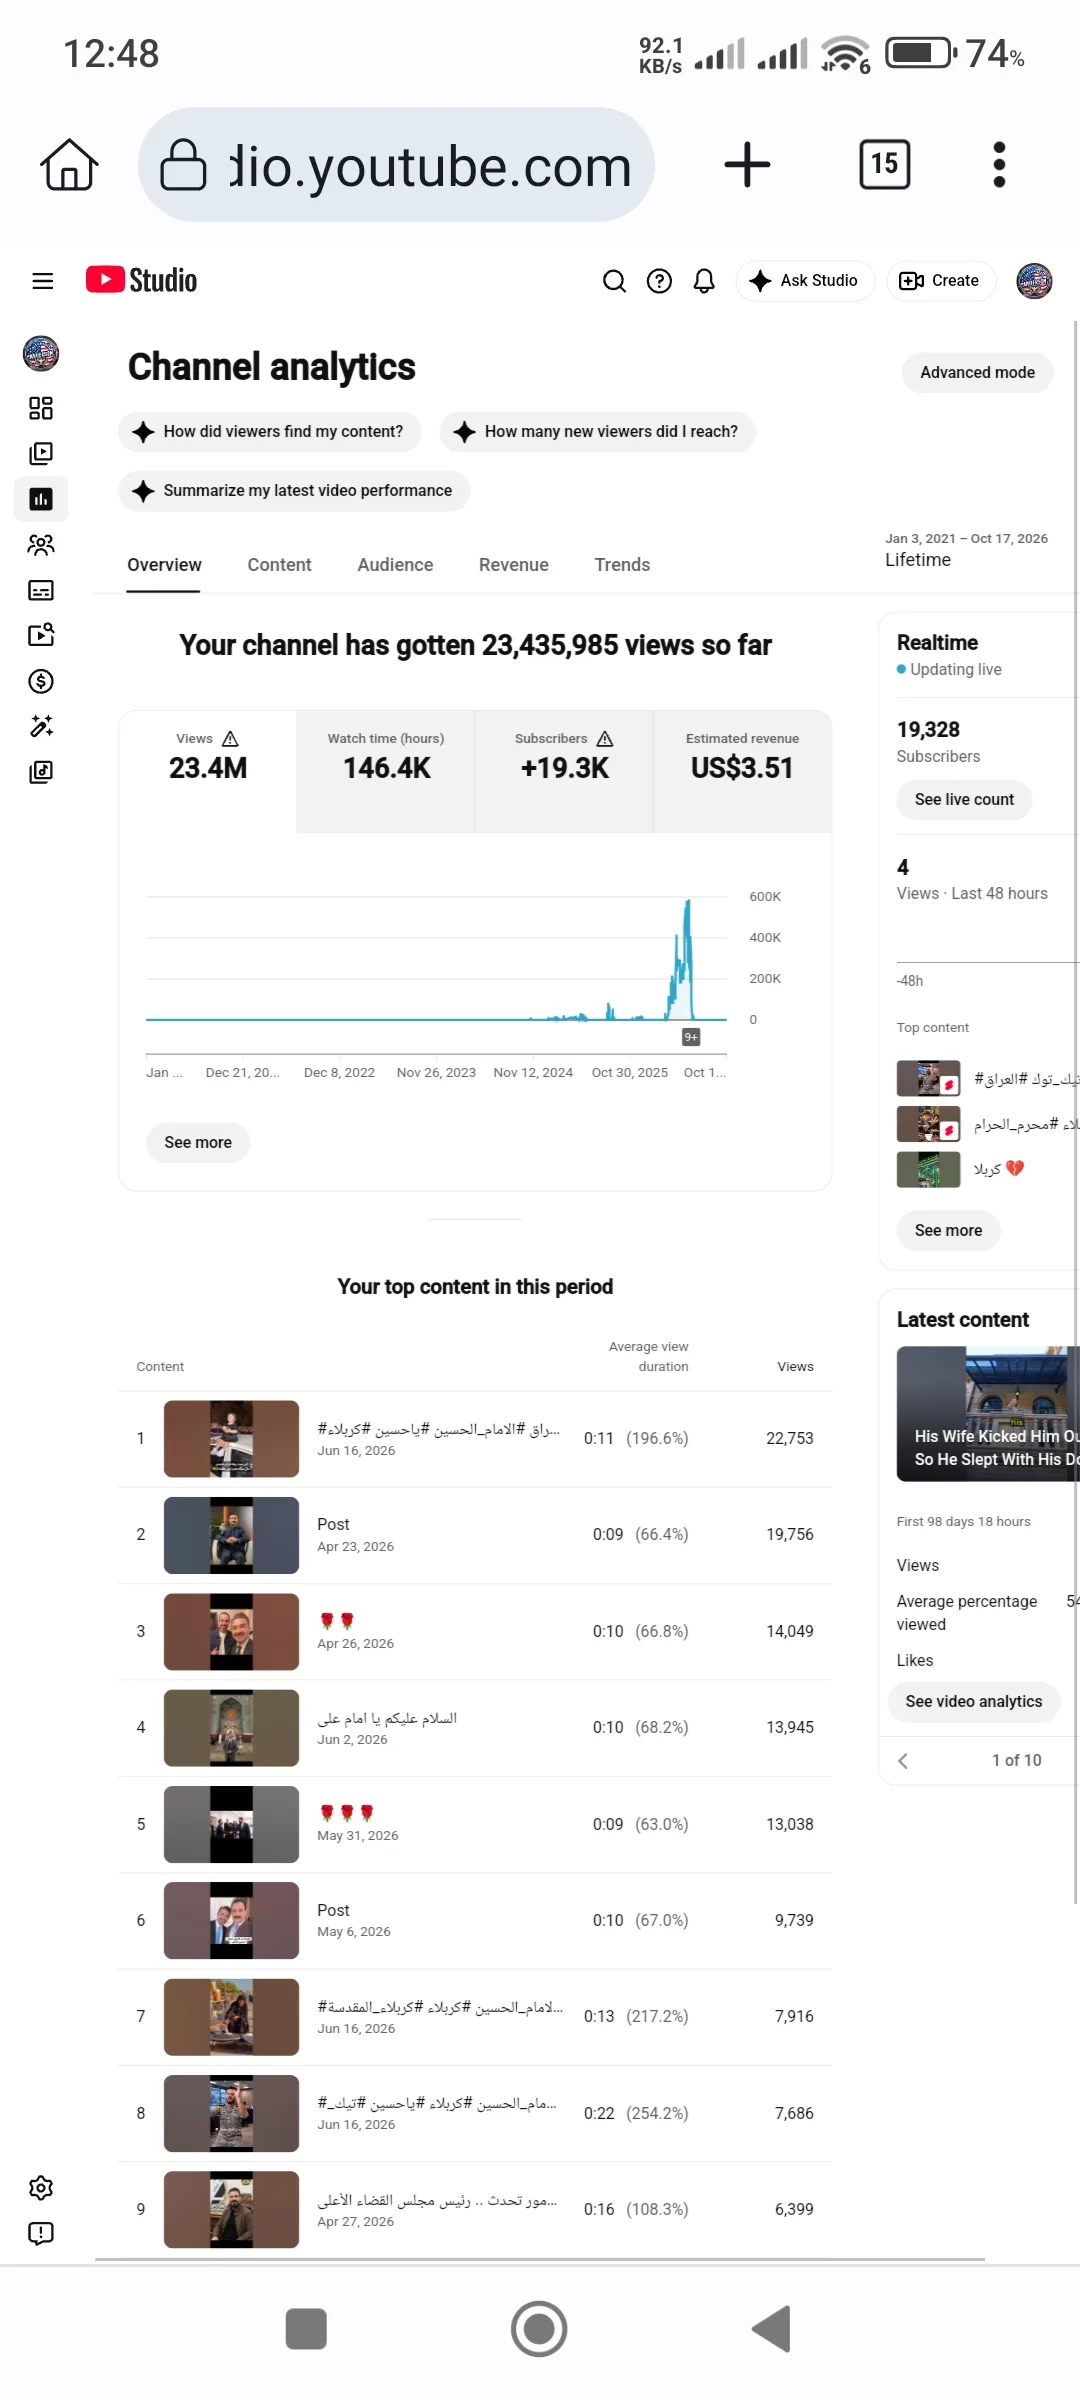Select the Estimated revenue US$3.51 card
Image resolution: width=1080 pixels, height=2400 pixels.
[742, 771]
